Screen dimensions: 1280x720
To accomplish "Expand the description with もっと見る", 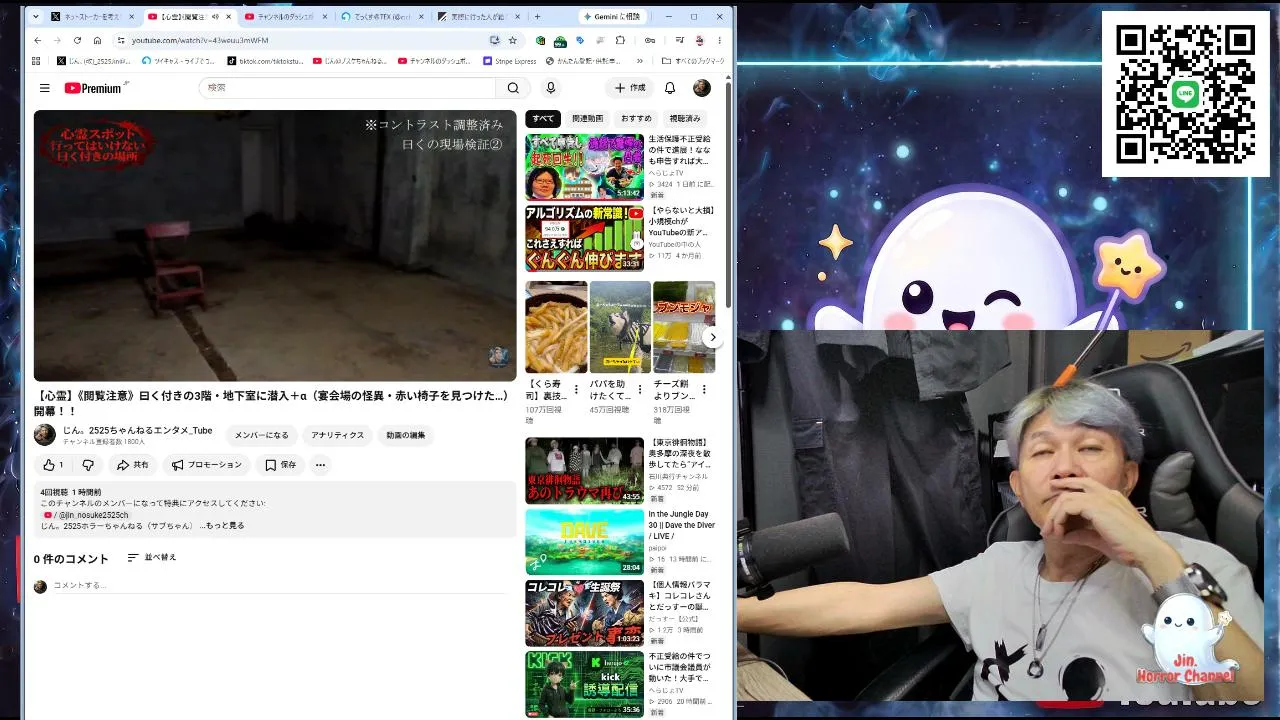I will click(x=222, y=526).
